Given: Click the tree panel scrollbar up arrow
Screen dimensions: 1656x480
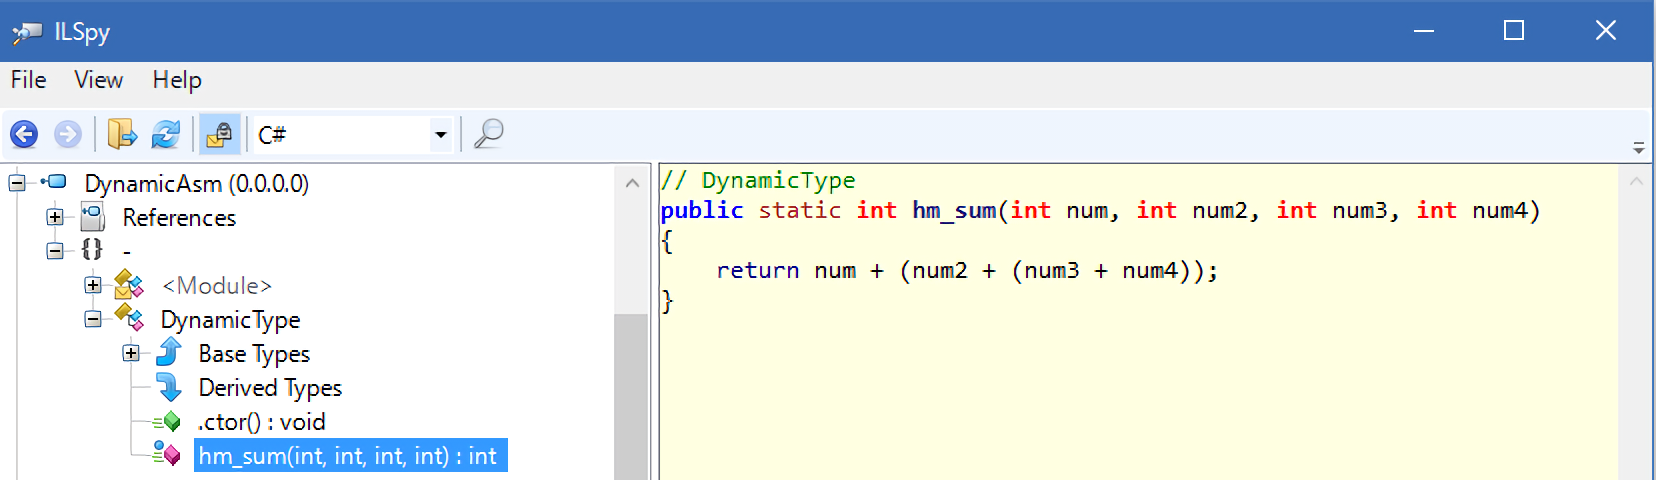Looking at the screenshot, I should (632, 183).
